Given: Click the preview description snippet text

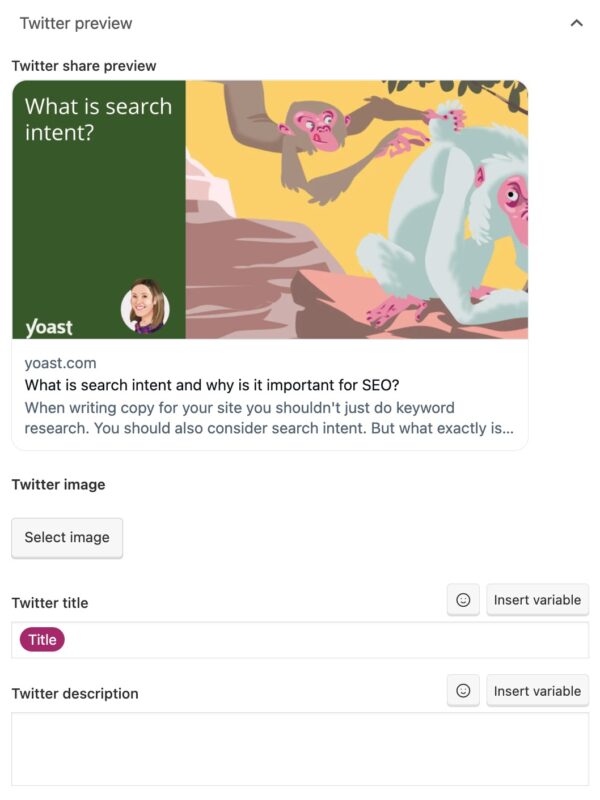Looking at the screenshot, I should pyautogui.click(x=270, y=417).
